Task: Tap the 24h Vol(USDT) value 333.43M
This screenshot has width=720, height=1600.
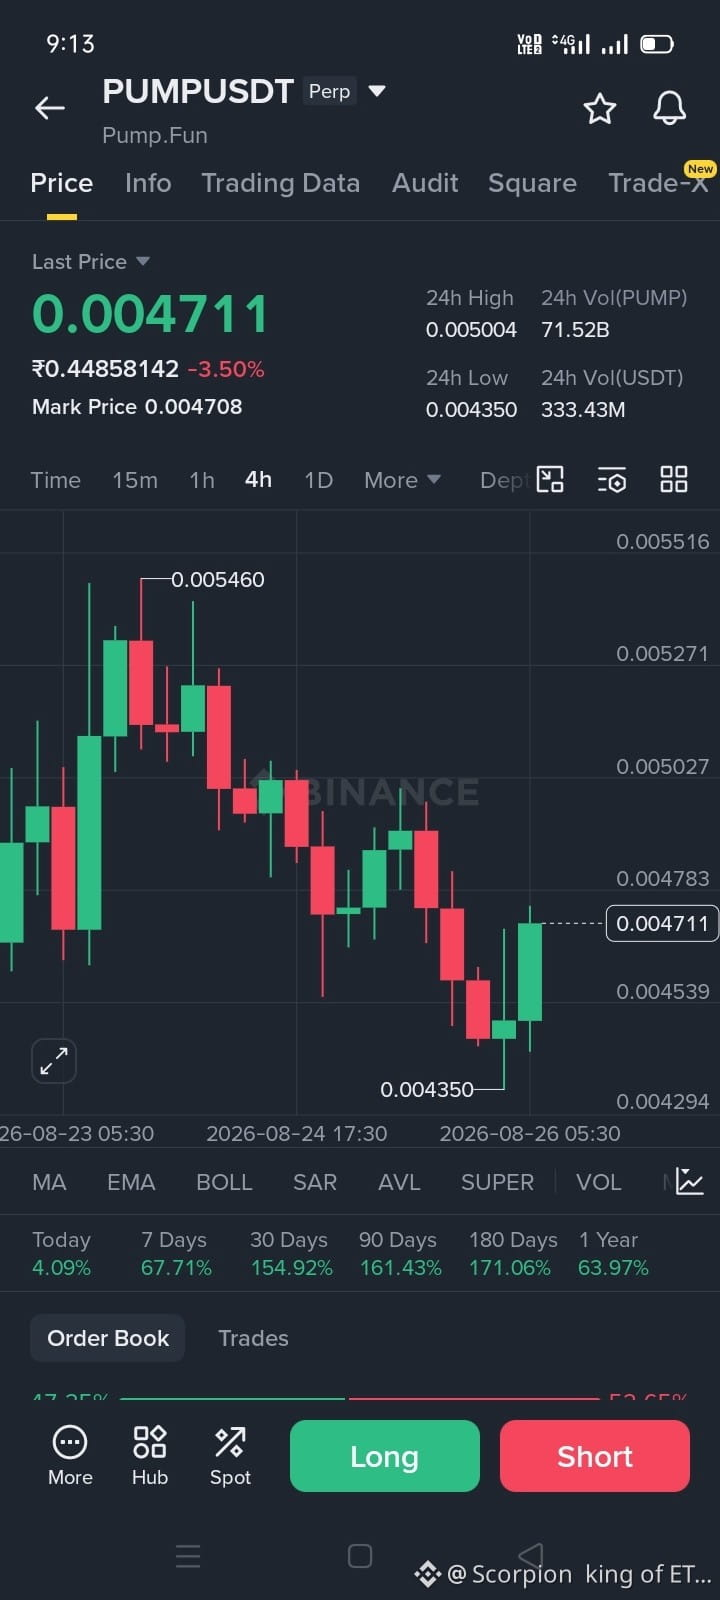Action: point(583,410)
